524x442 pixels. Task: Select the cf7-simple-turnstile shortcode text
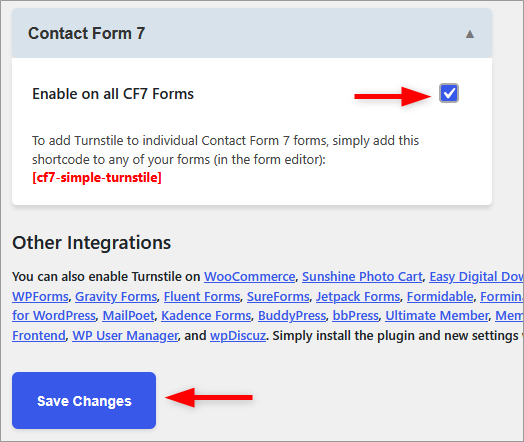tap(97, 177)
